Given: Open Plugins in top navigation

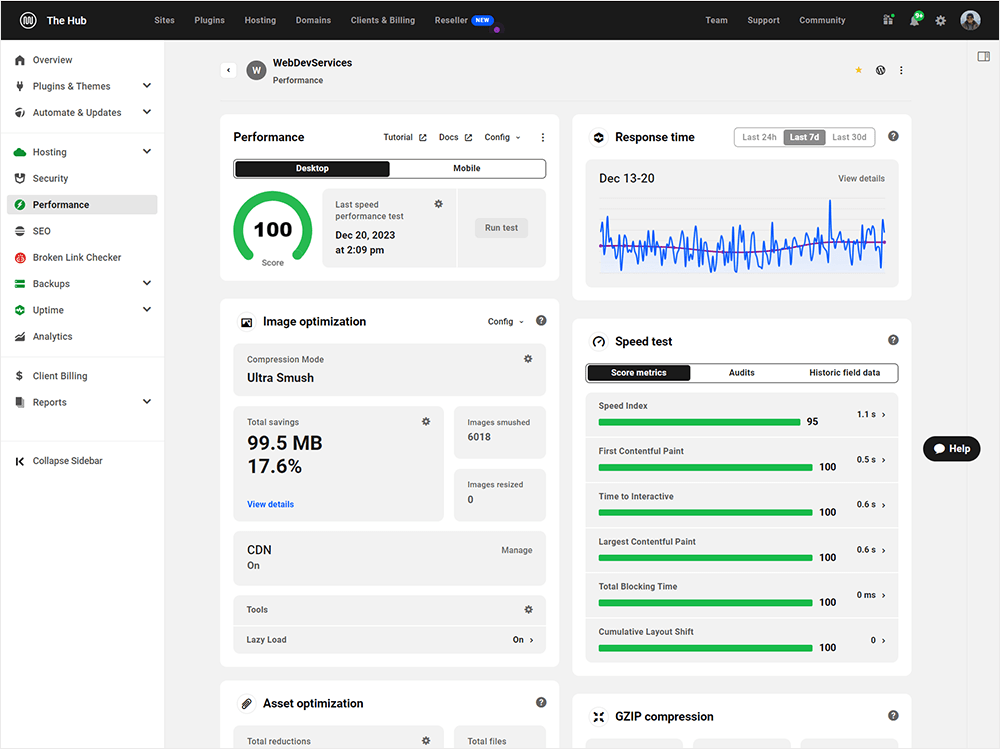Looking at the screenshot, I should (x=209, y=20).
